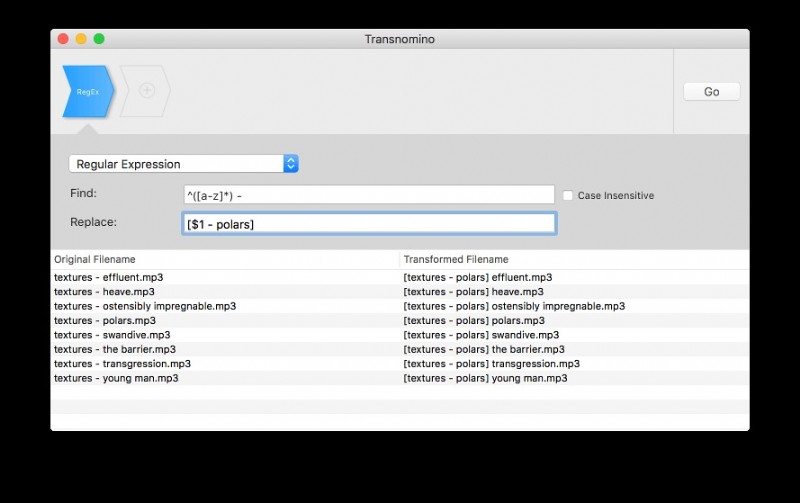Focus the Replace text field

coord(368,224)
